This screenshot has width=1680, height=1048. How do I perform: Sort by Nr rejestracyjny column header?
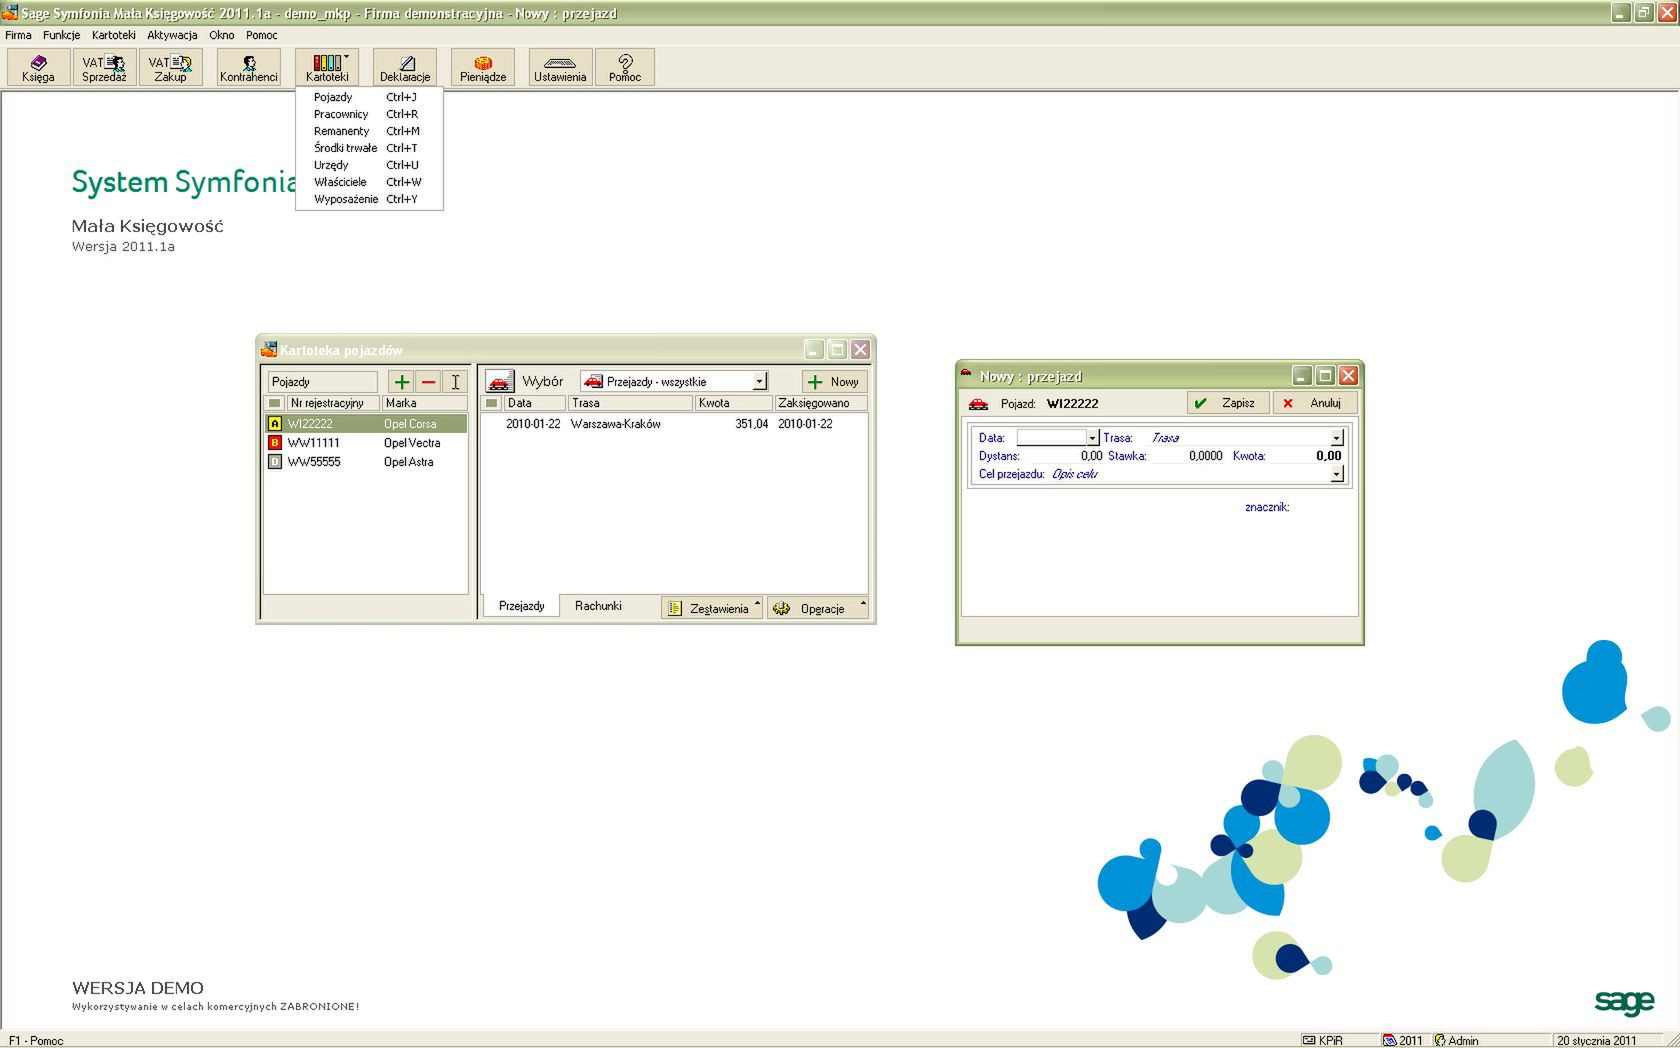click(333, 403)
